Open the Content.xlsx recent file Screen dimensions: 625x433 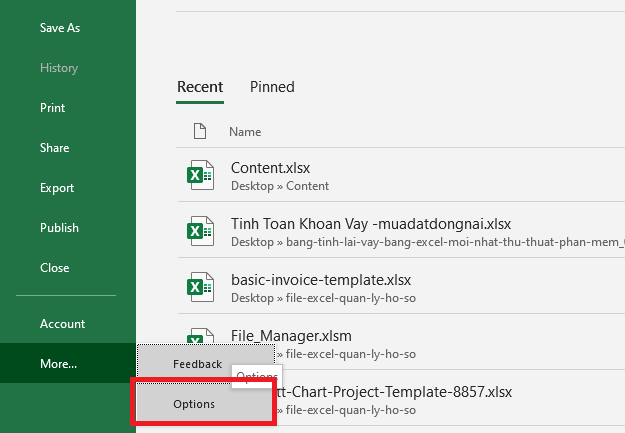pos(401,175)
